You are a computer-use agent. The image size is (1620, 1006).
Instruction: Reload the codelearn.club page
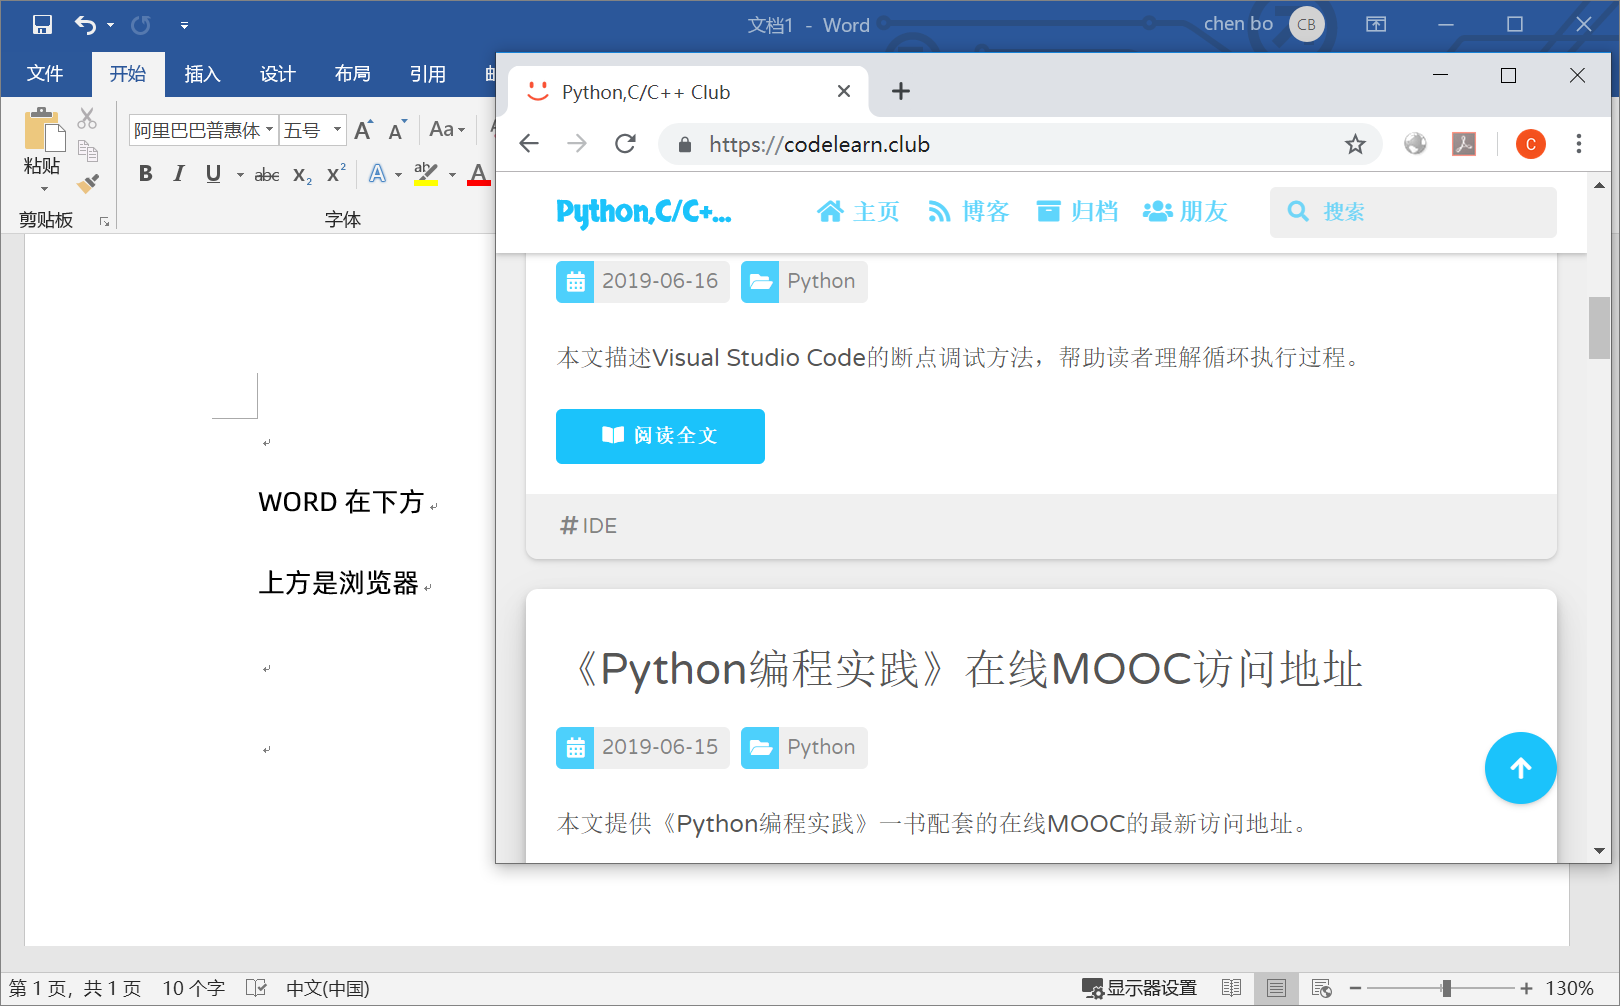coord(626,144)
